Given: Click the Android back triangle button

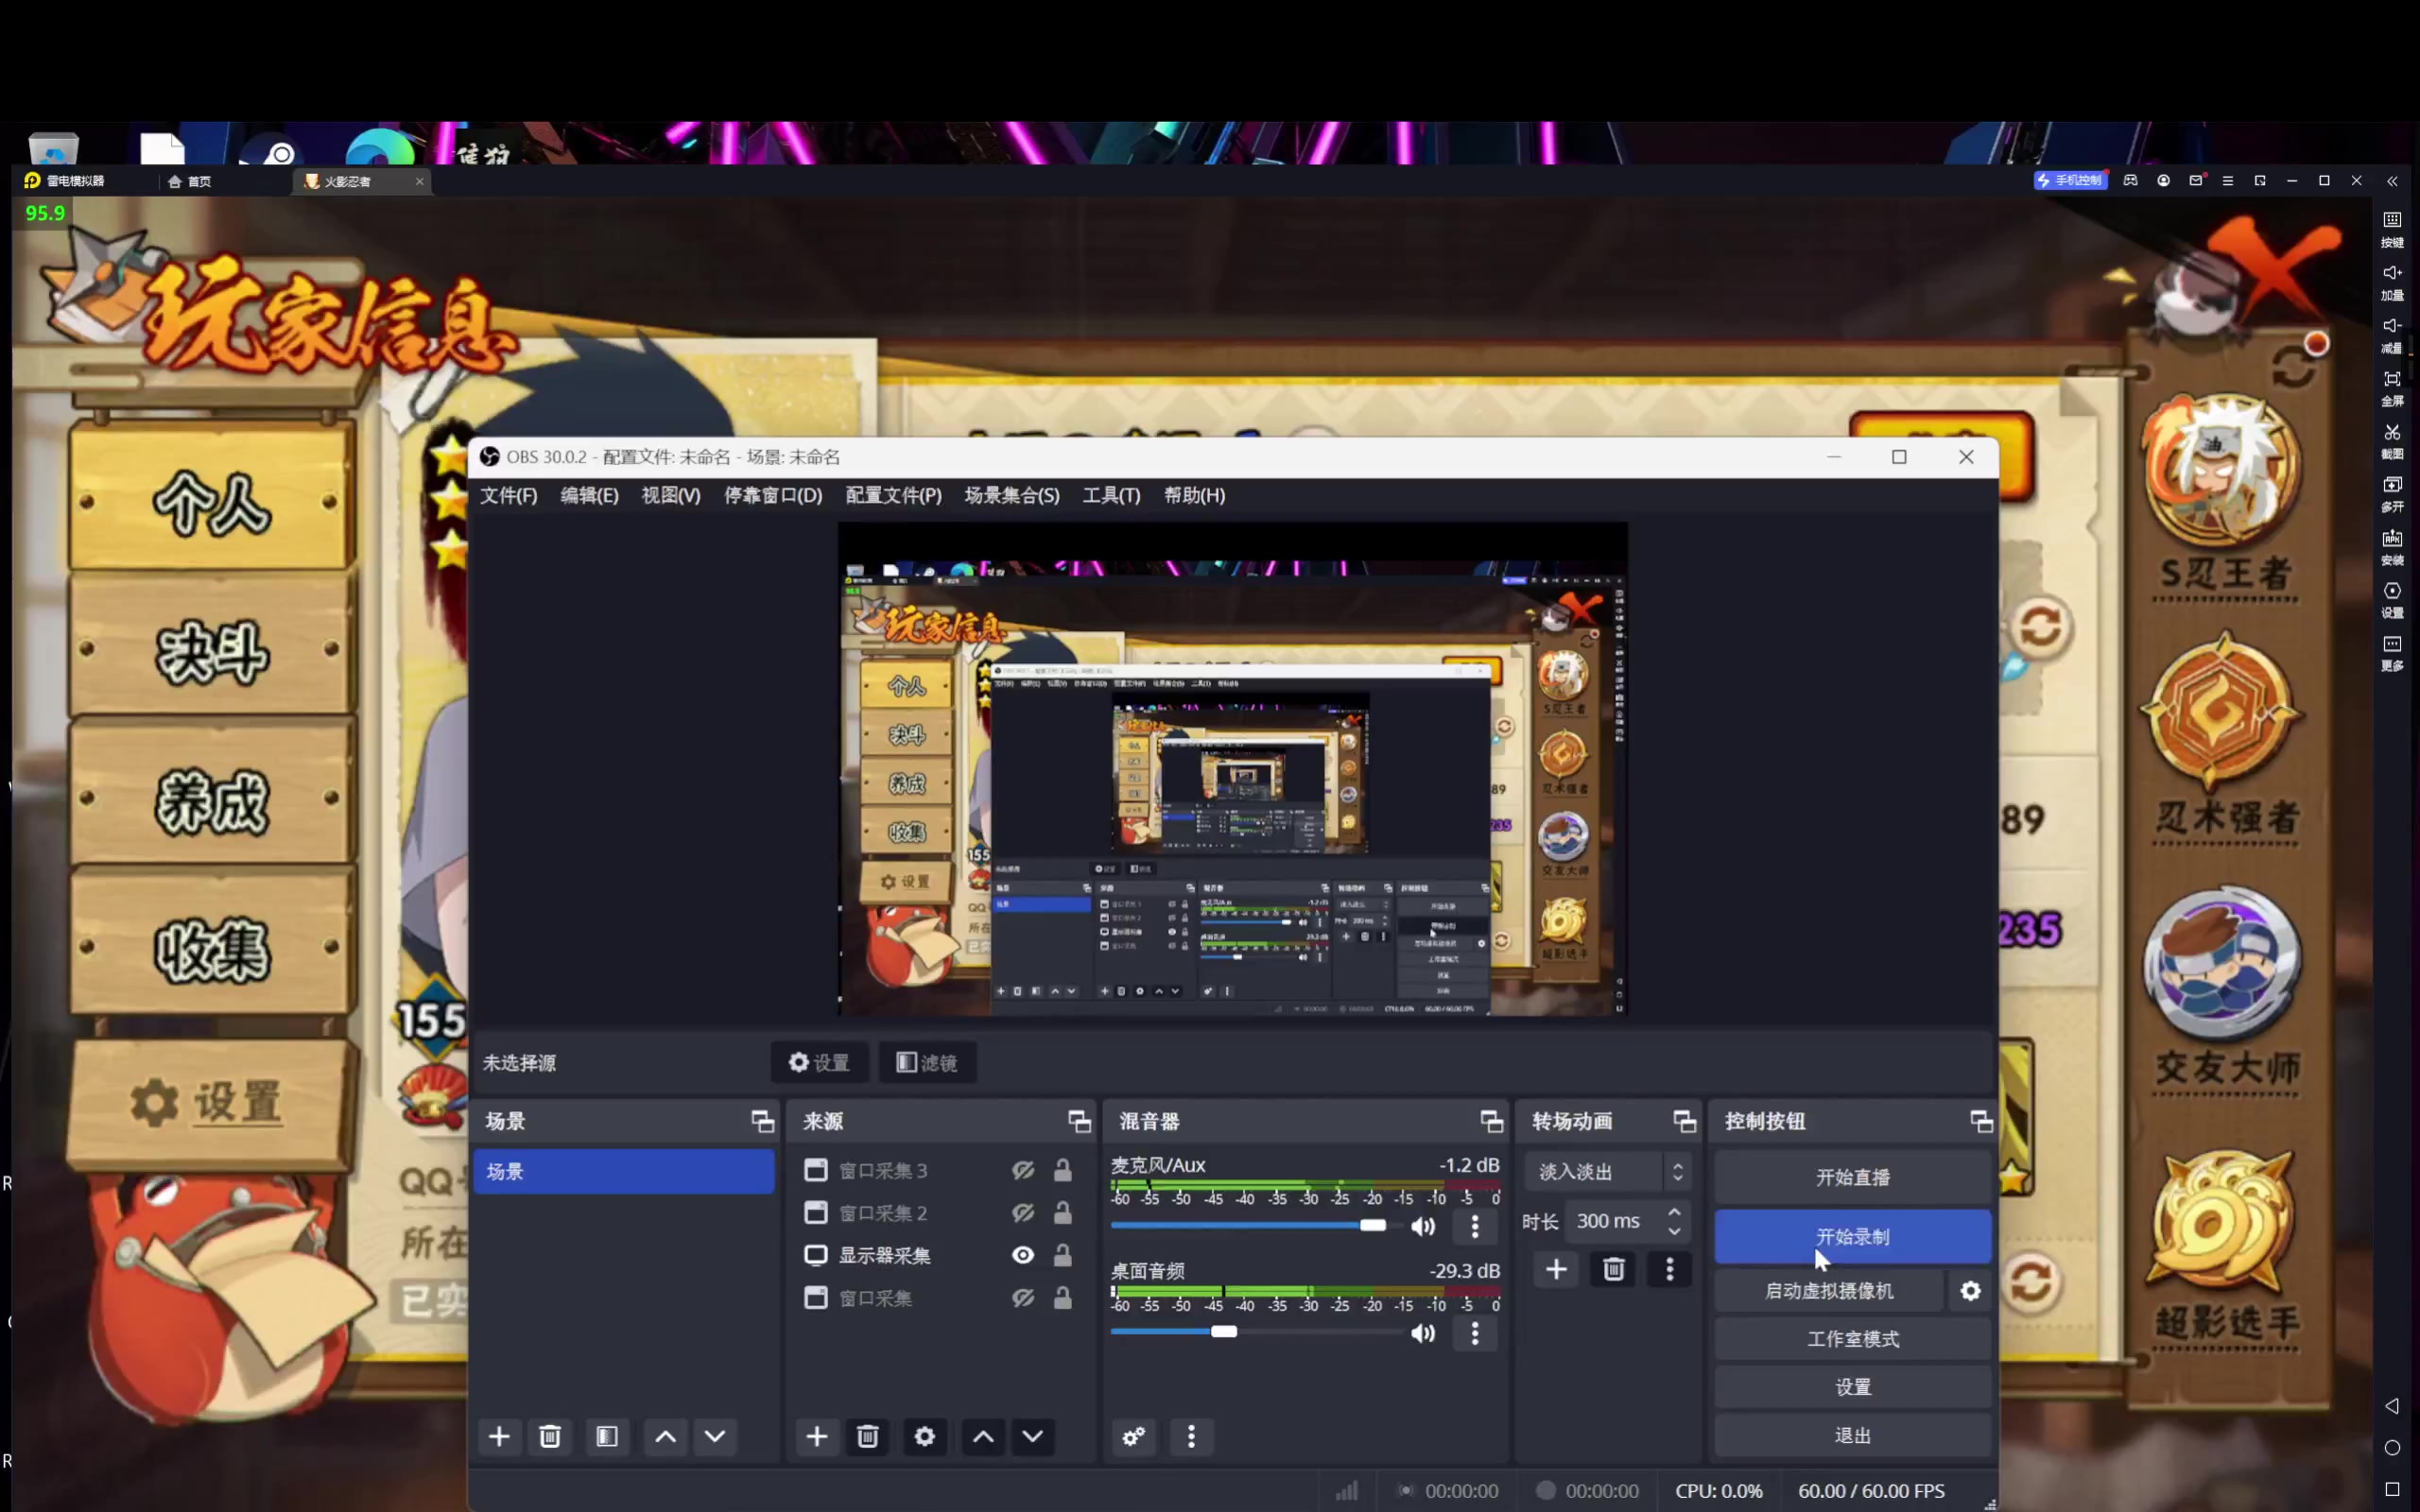Looking at the screenshot, I should click(x=2392, y=1406).
